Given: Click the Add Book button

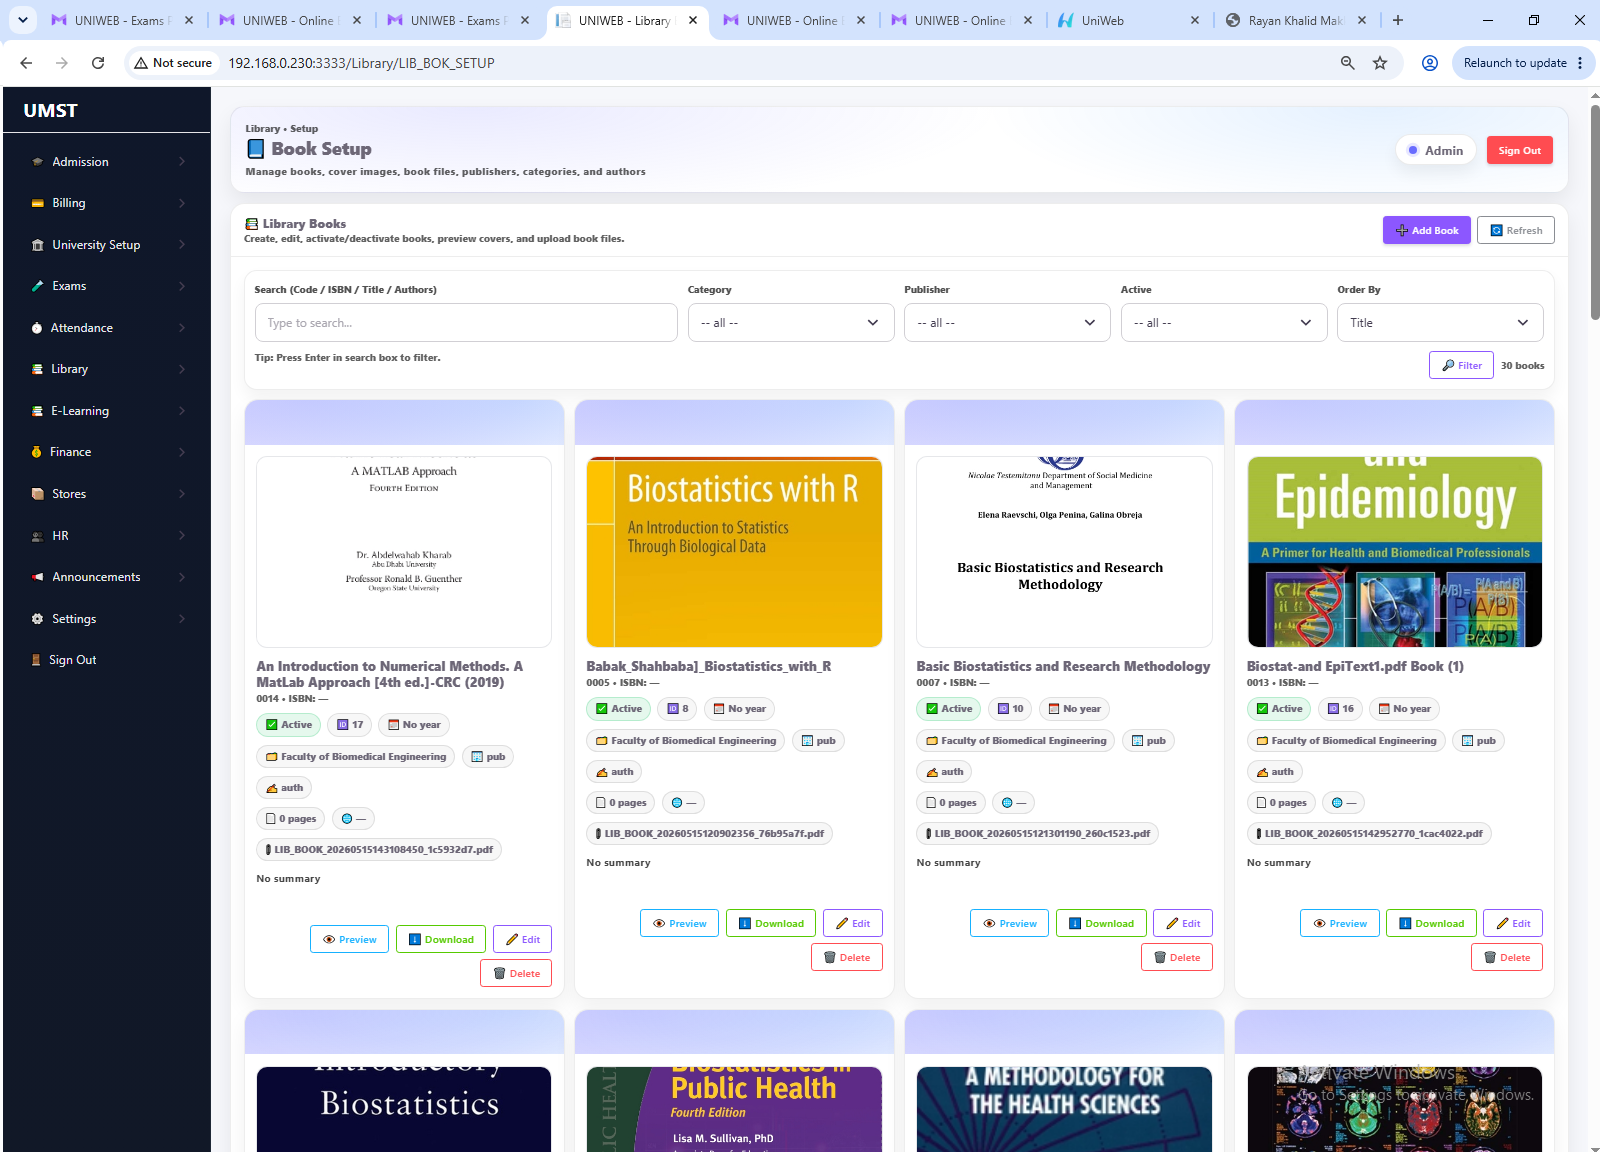Looking at the screenshot, I should pos(1427,230).
